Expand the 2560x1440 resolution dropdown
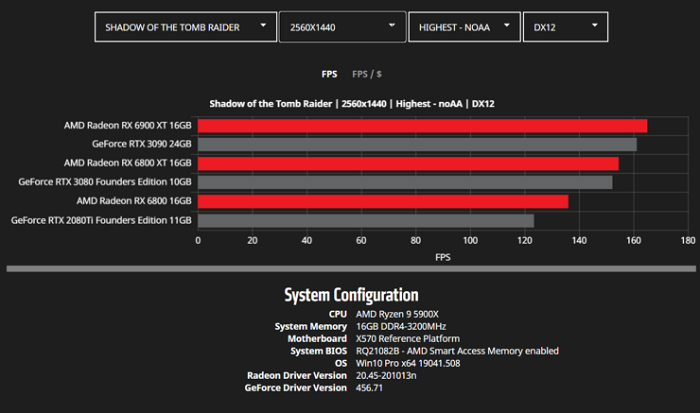 point(342,27)
